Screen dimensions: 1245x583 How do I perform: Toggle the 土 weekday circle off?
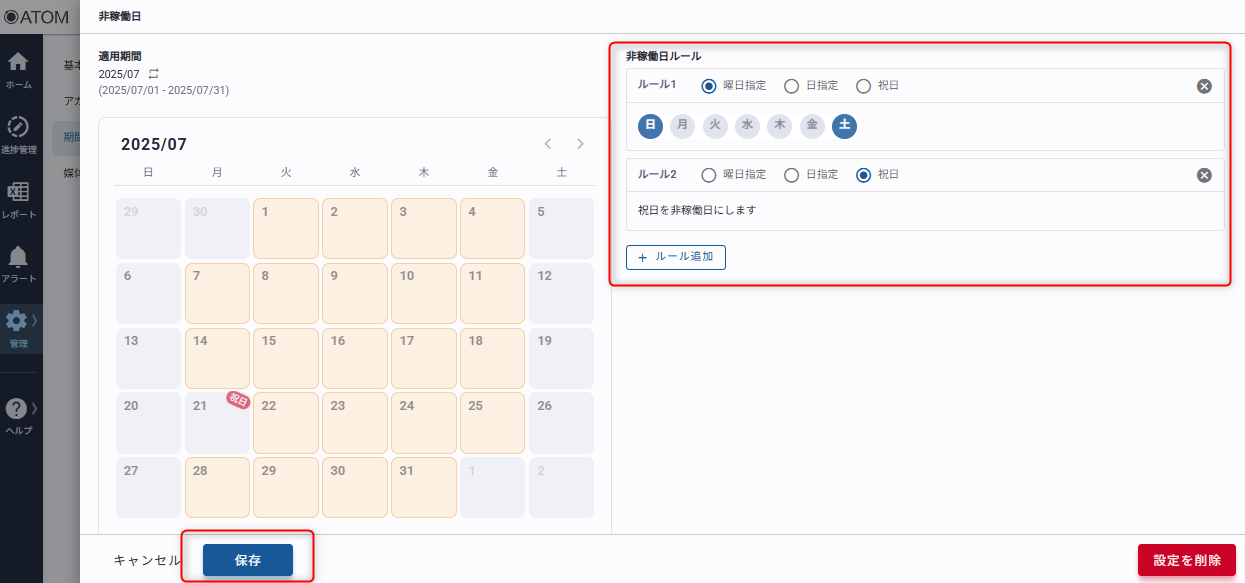(844, 126)
